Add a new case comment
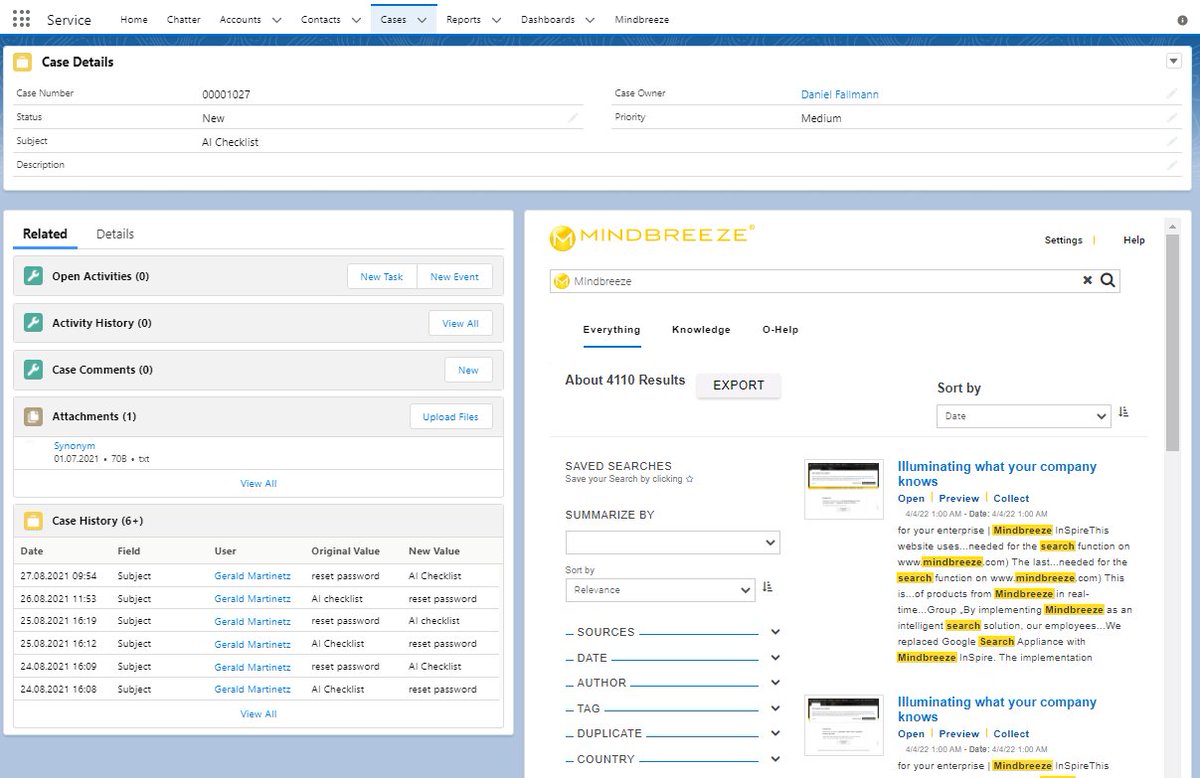 (468, 370)
